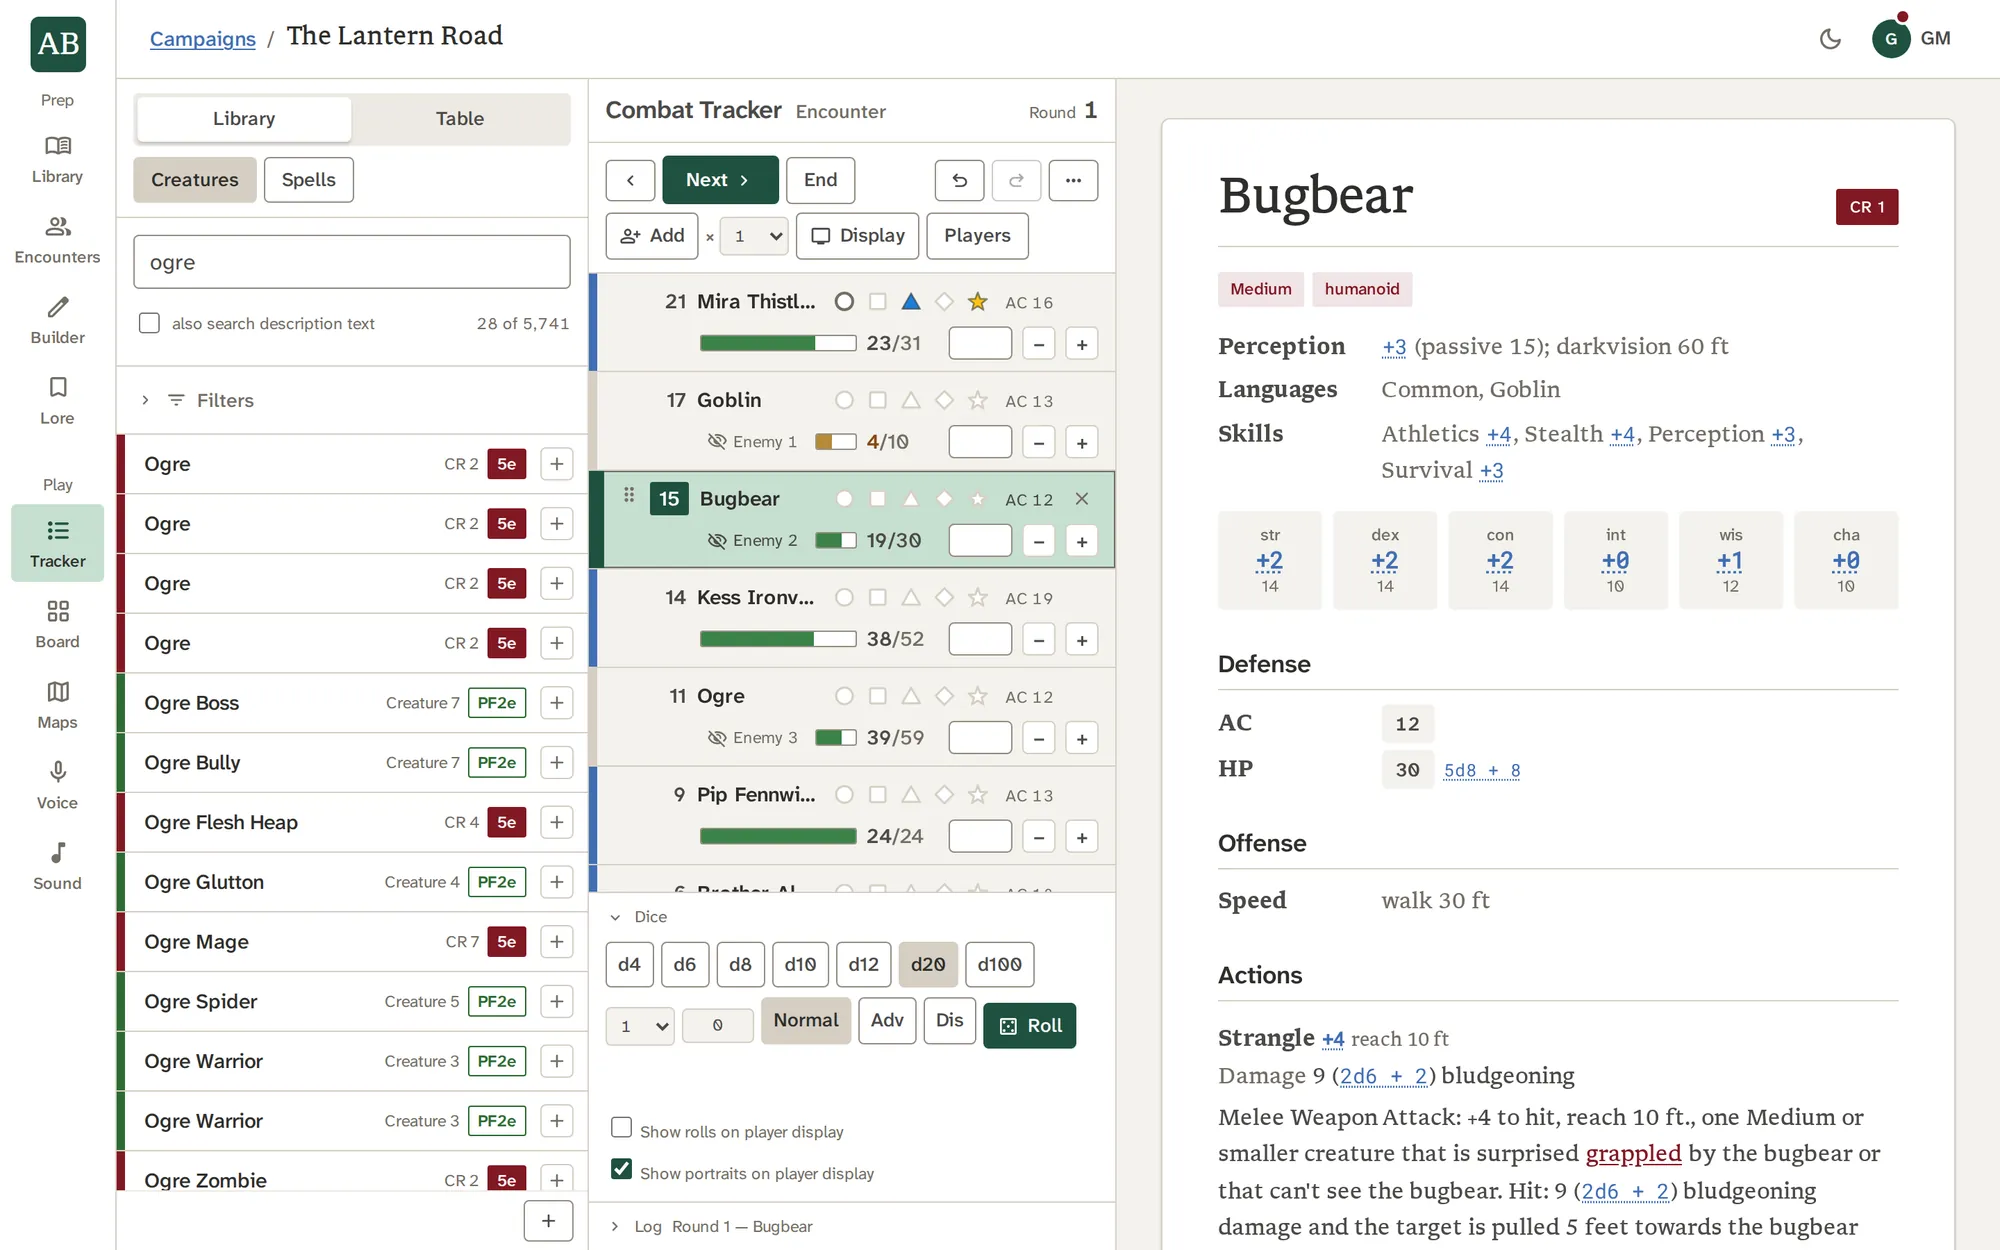Toggle dark mode moon icon
Image resolution: width=2000 pixels, height=1250 pixels.
(x=1830, y=39)
